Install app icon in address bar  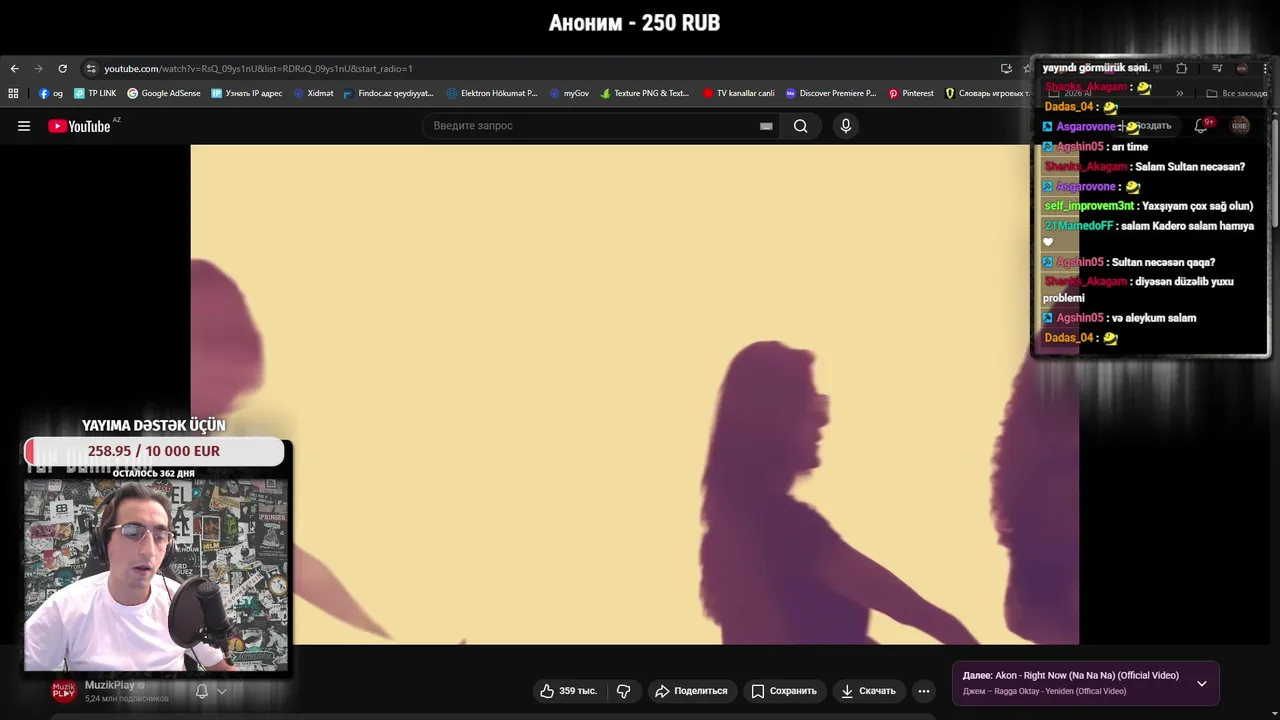(1006, 68)
